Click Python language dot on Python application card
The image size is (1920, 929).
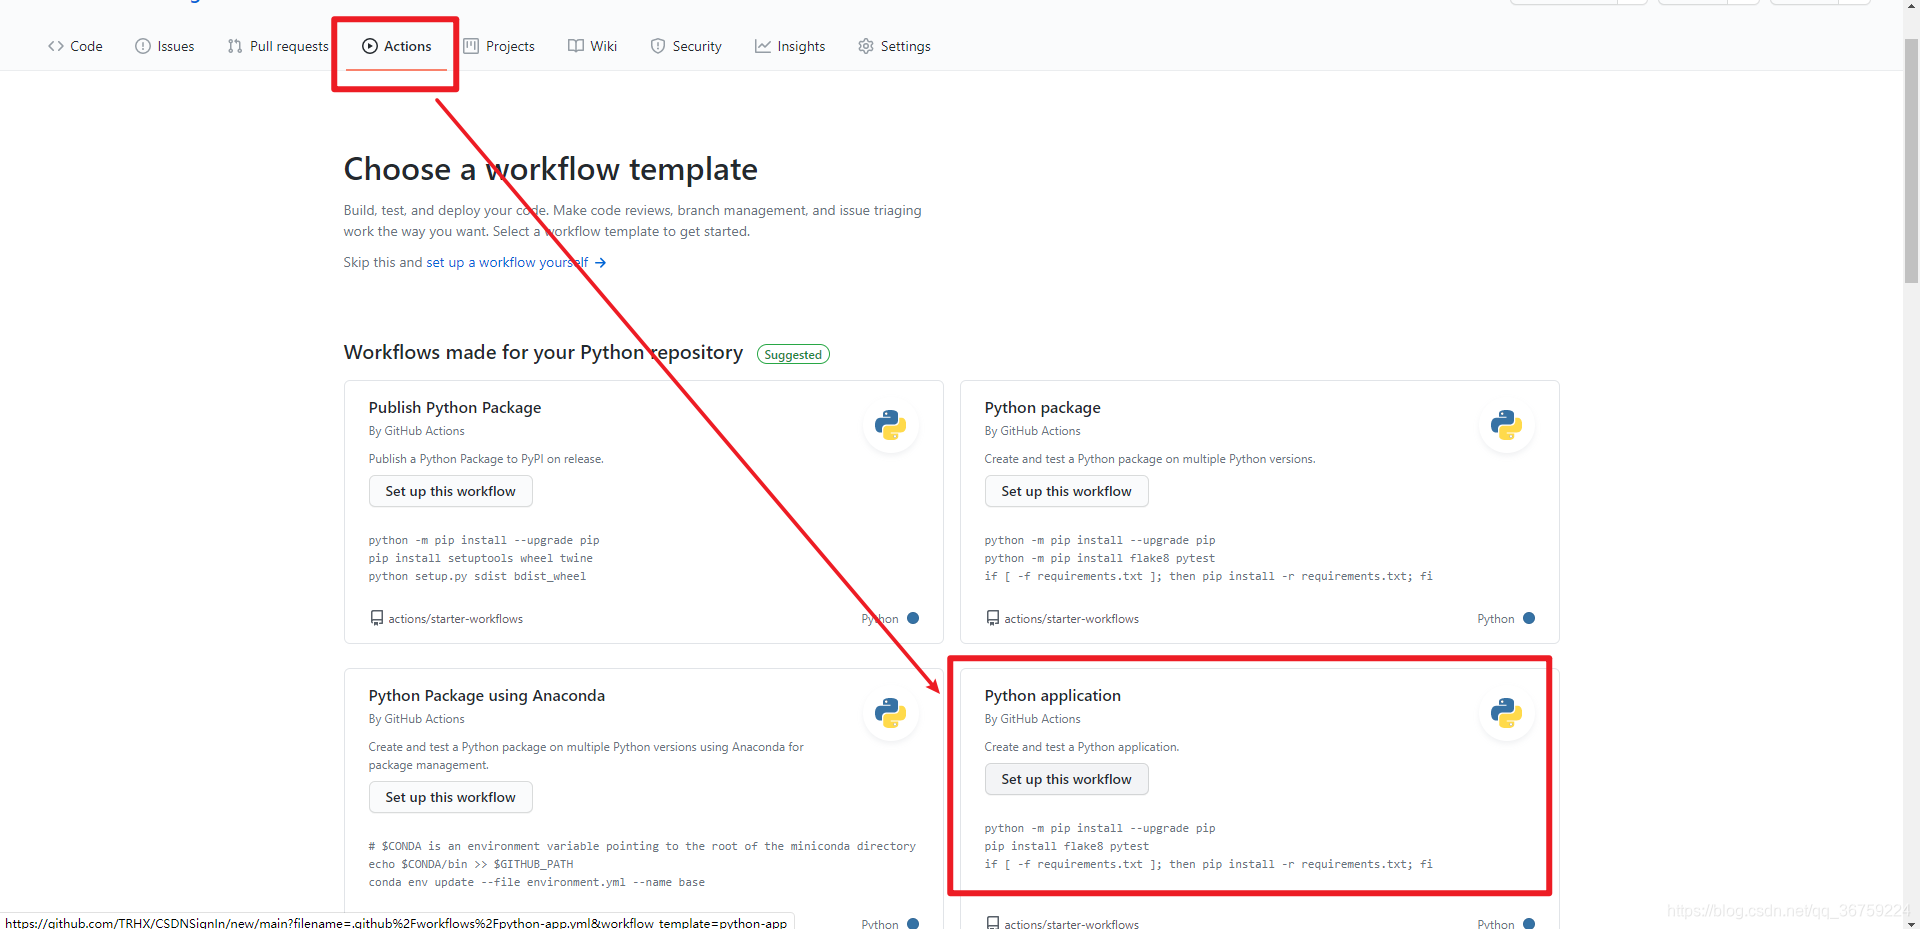1529,923
